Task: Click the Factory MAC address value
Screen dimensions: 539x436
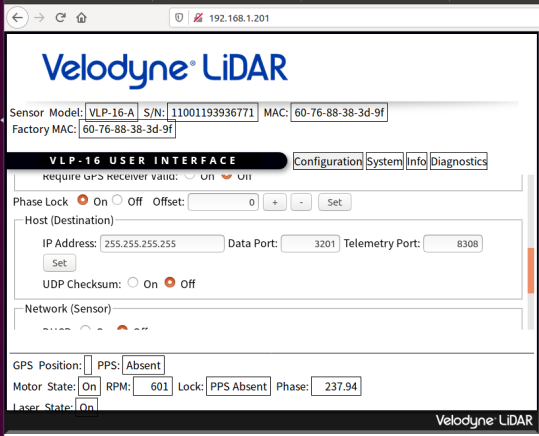Action: [x=127, y=129]
